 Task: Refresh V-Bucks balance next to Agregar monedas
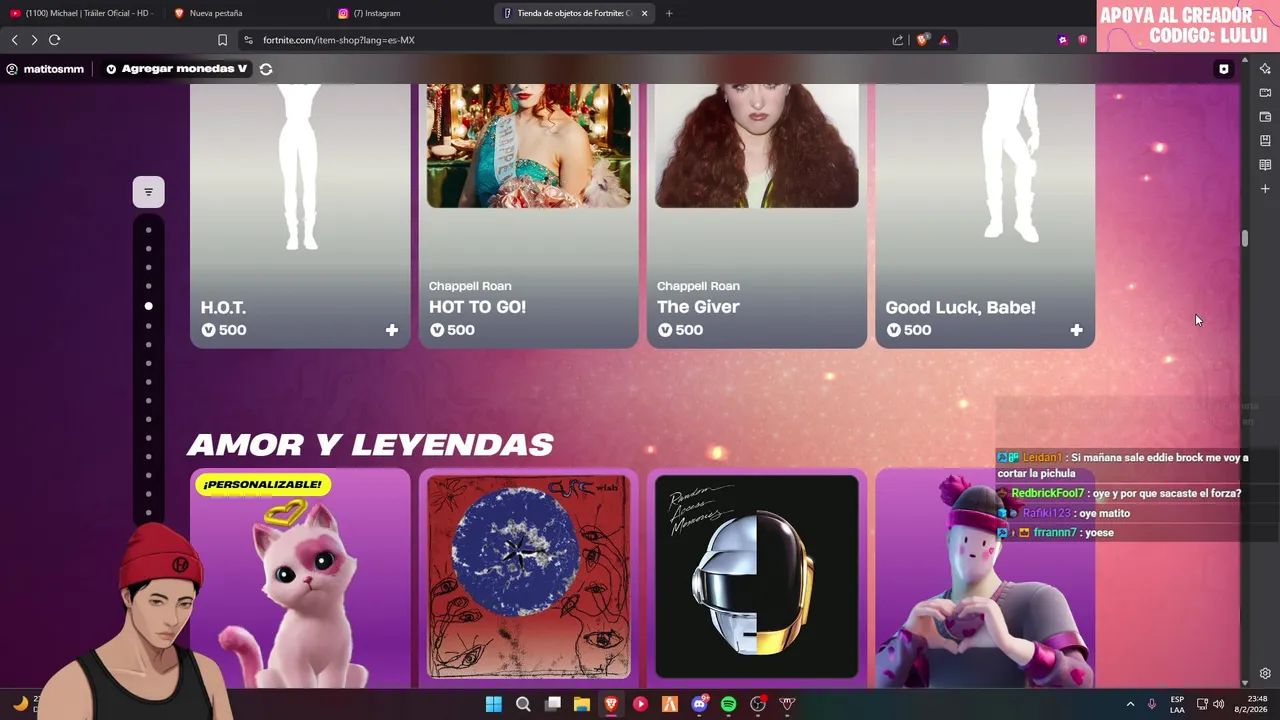click(266, 69)
